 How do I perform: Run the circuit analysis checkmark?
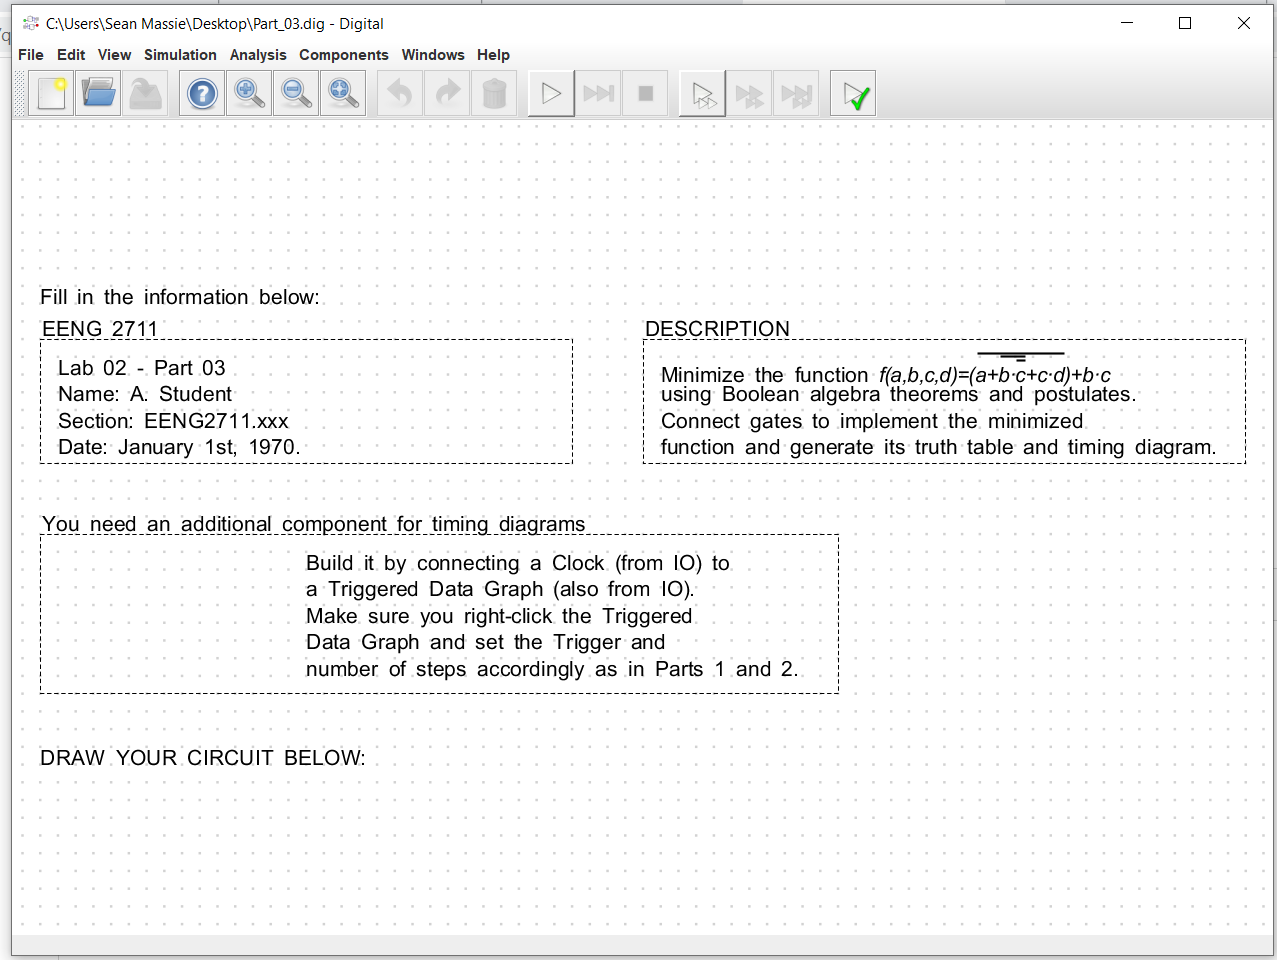pyautogui.click(x=852, y=93)
